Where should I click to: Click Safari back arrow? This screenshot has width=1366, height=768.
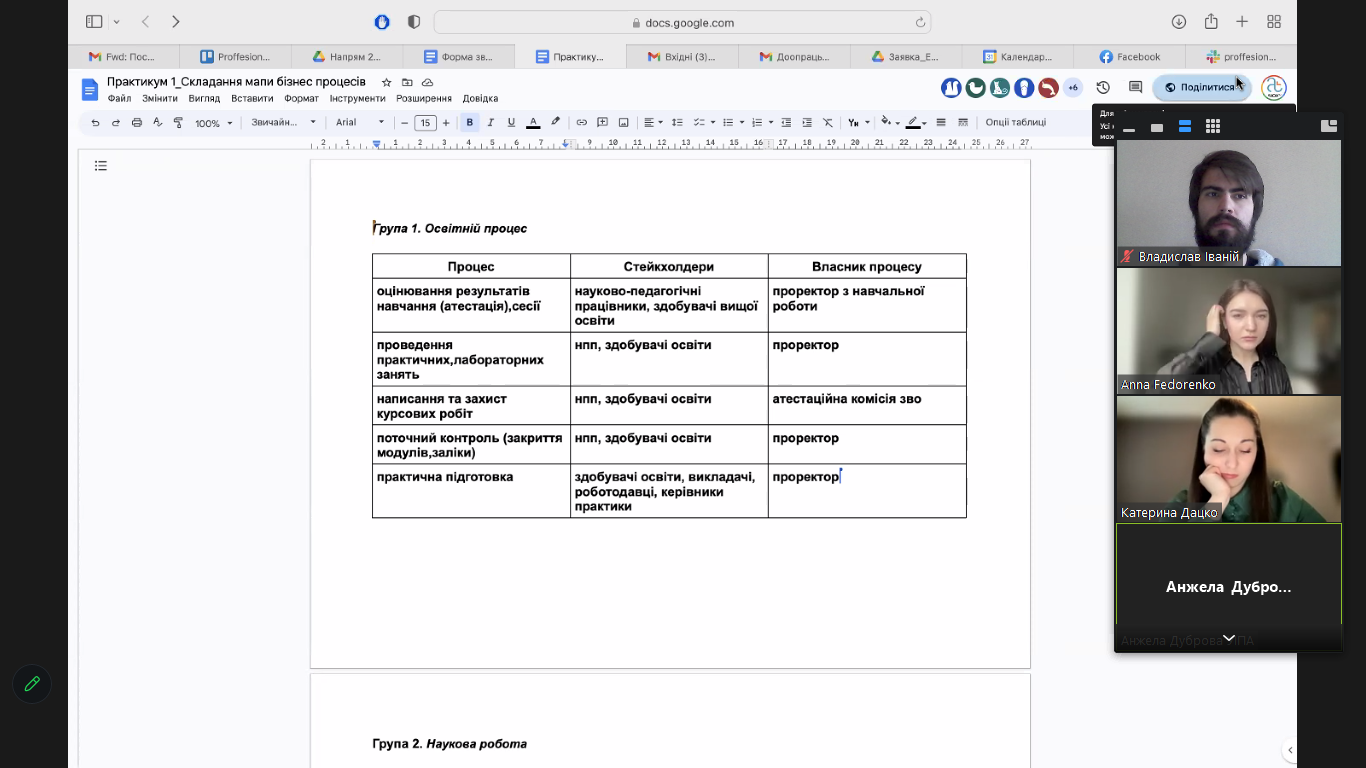[145, 22]
